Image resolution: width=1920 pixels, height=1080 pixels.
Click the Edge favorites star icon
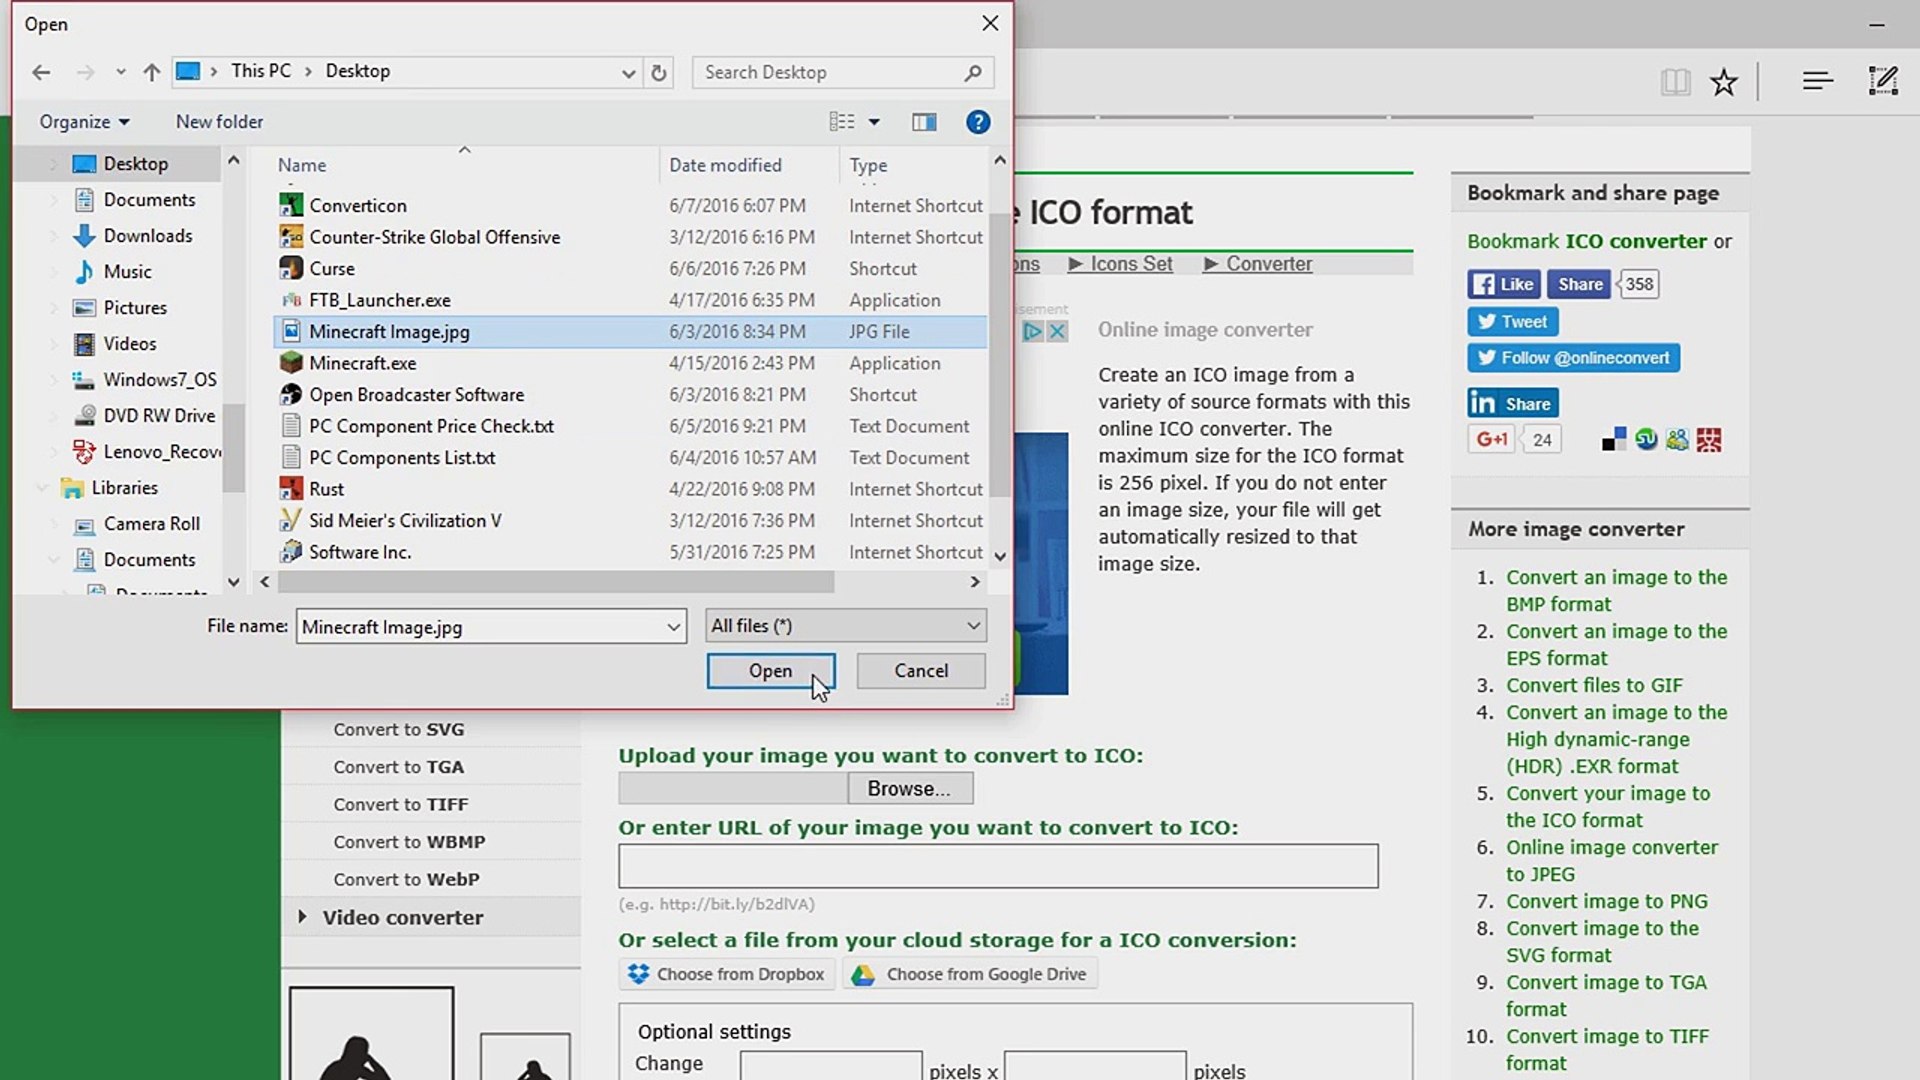tap(1723, 82)
